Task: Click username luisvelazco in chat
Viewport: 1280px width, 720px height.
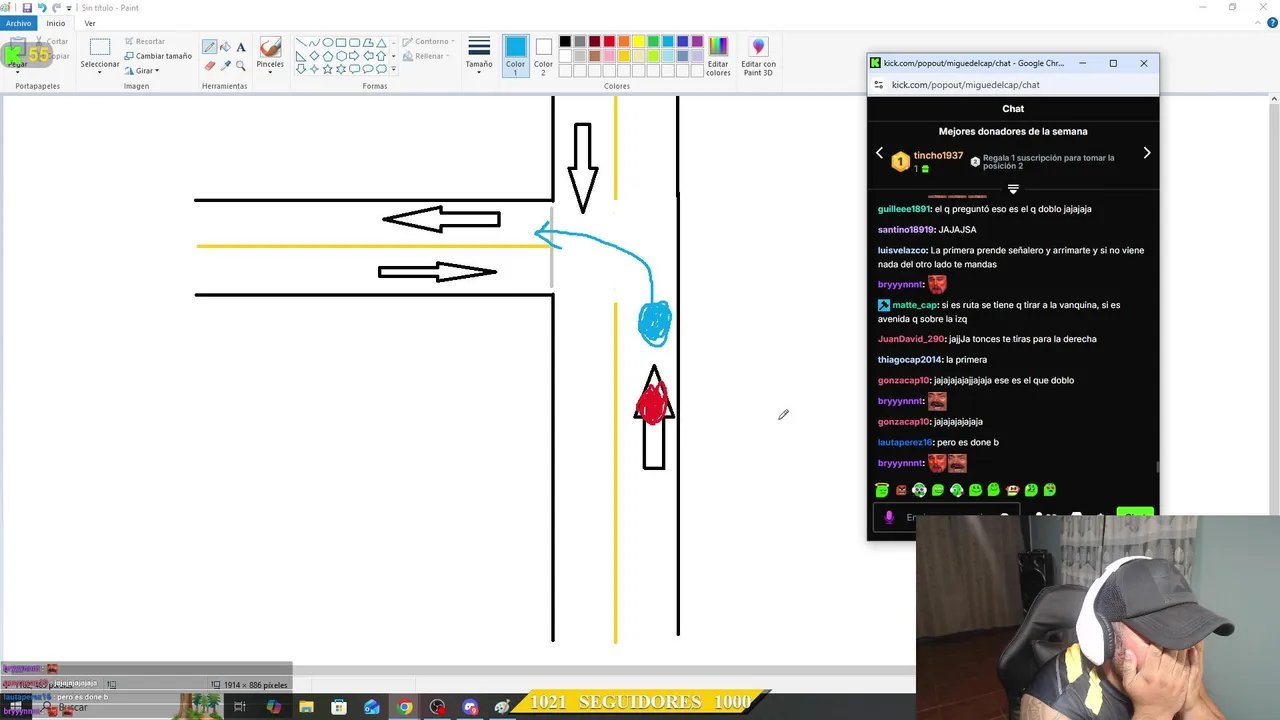Action: point(902,250)
